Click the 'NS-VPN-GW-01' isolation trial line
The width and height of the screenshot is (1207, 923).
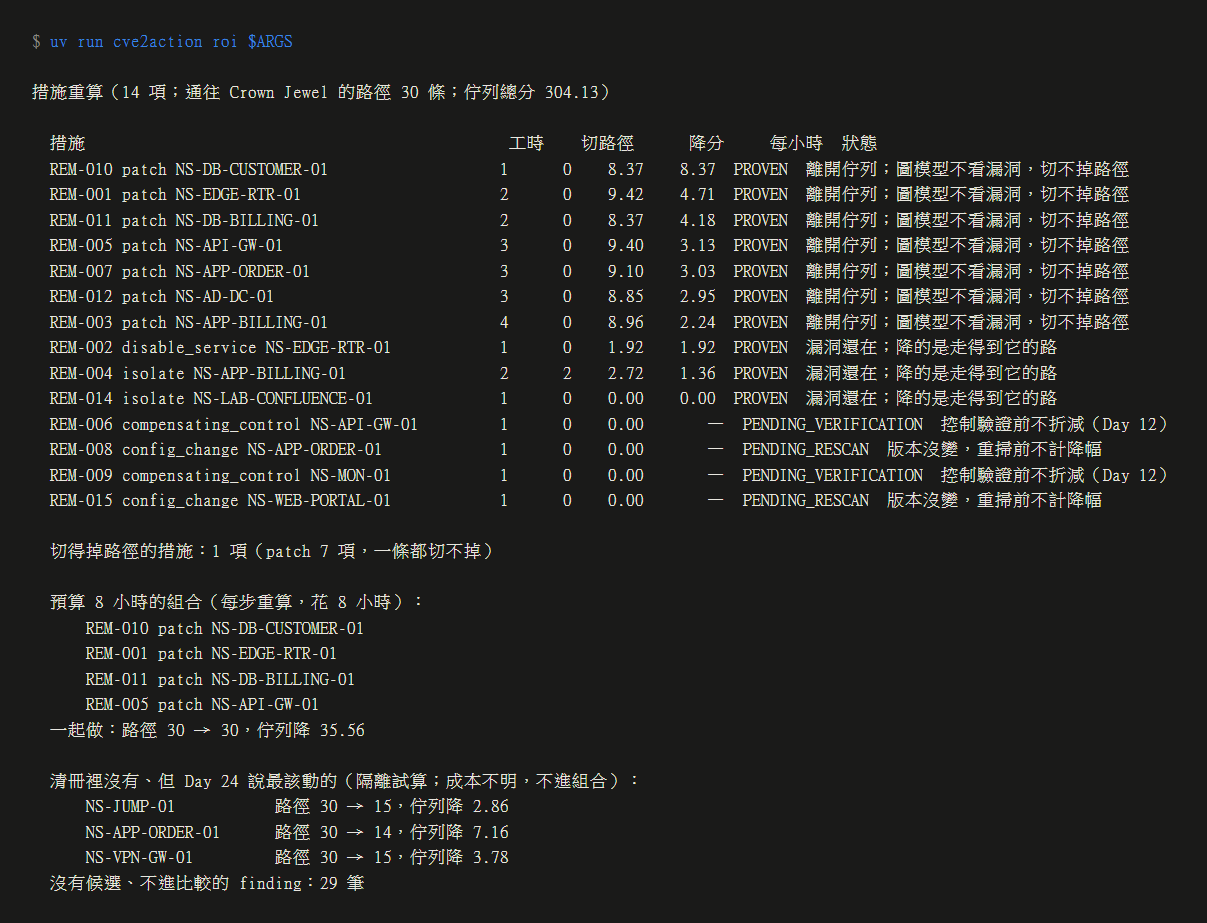coord(297,858)
